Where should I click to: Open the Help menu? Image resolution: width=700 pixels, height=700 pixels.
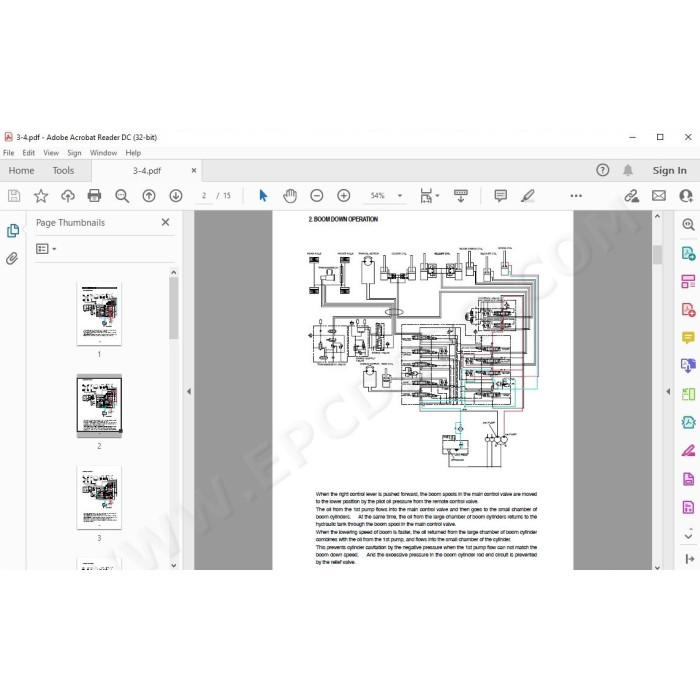[133, 153]
